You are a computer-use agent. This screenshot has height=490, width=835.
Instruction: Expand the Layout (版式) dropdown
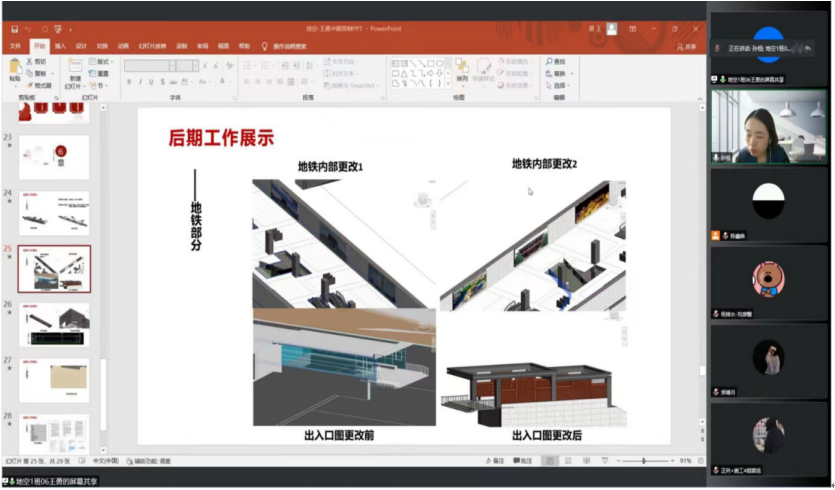click(101, 62)
